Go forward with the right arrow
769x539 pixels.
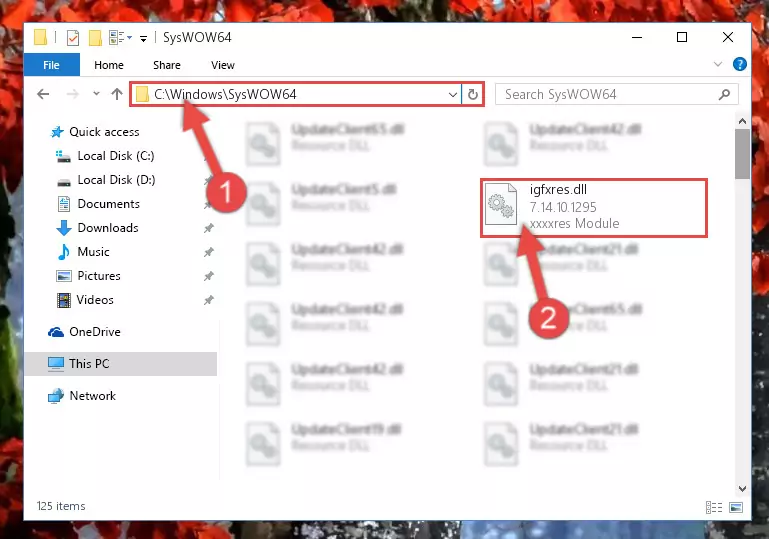[x=73, y=94]
